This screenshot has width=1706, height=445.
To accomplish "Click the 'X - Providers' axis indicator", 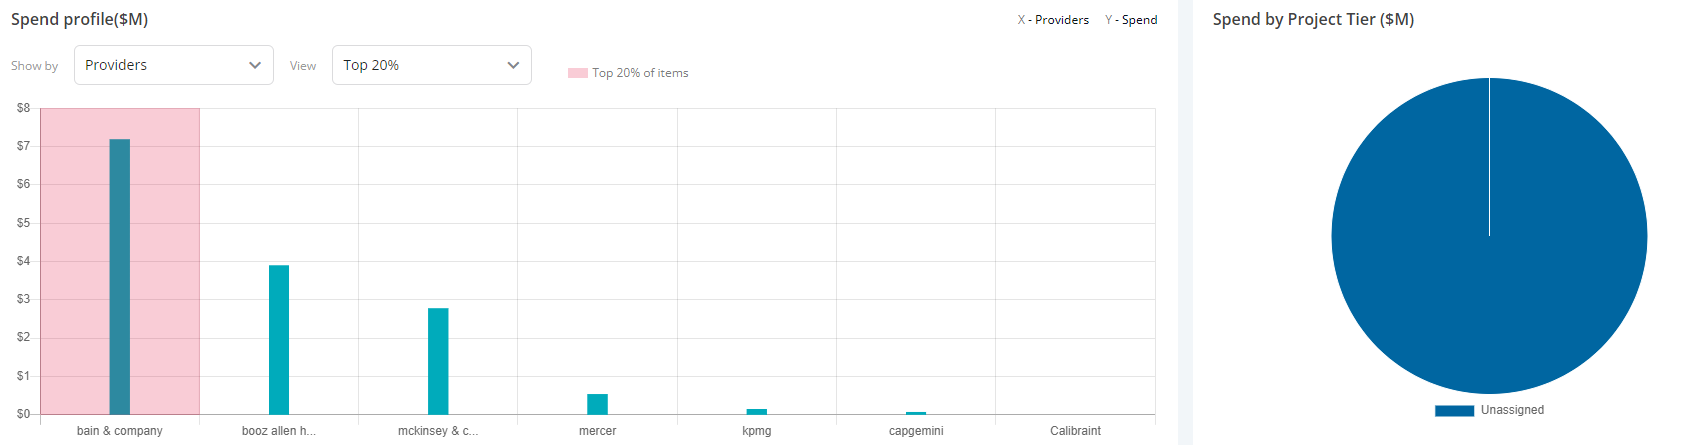I will coord(1053,20).
